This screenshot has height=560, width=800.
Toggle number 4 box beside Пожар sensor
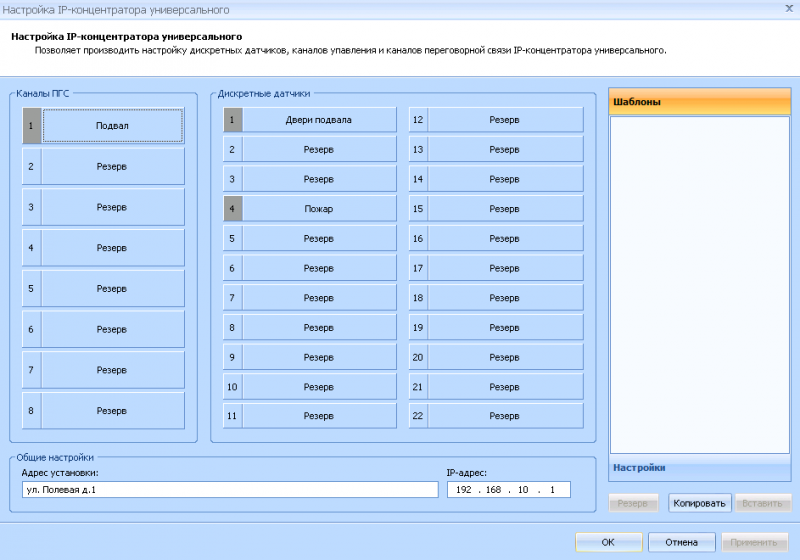[232, 209]
